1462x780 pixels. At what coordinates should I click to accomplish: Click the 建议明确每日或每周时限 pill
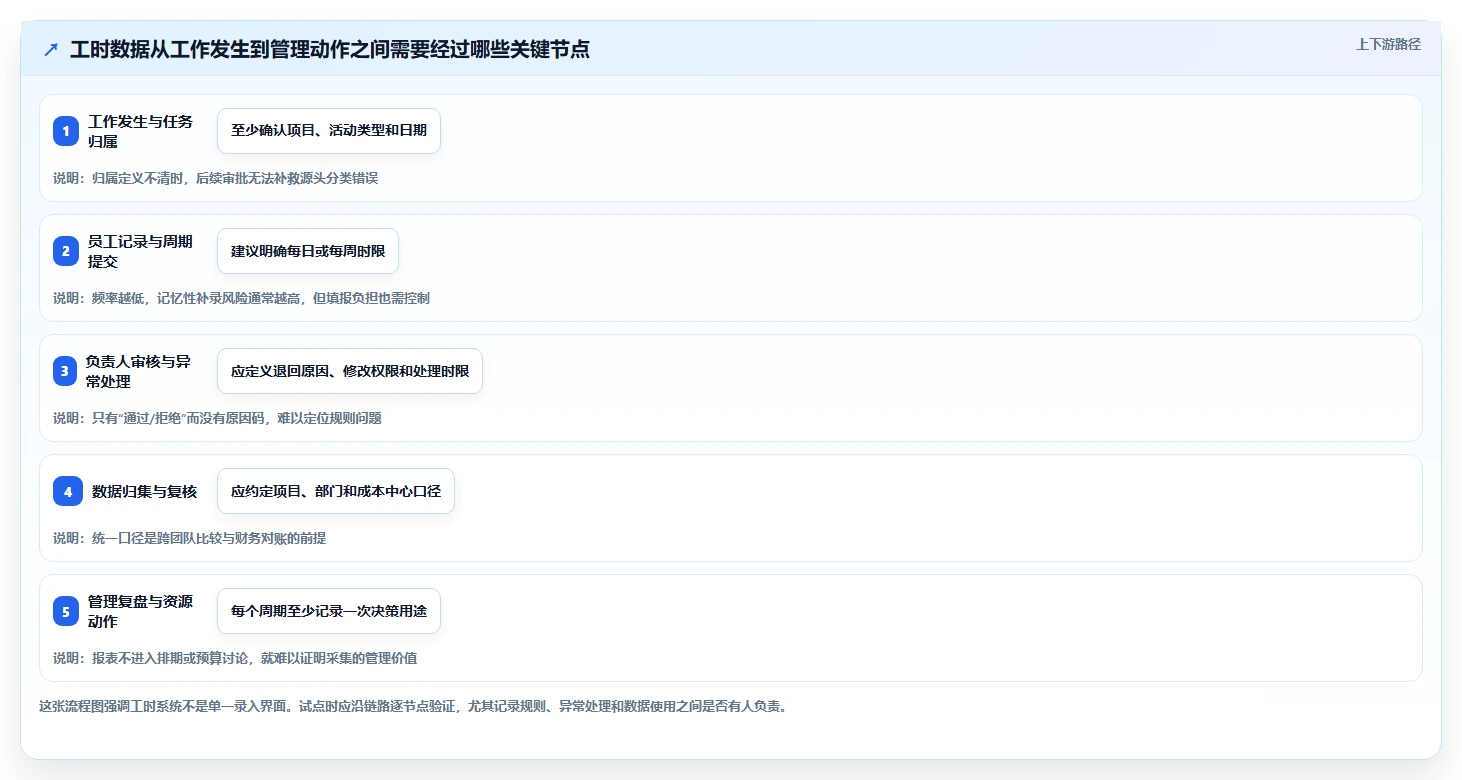pyautogui.click(x=308, y=251)
